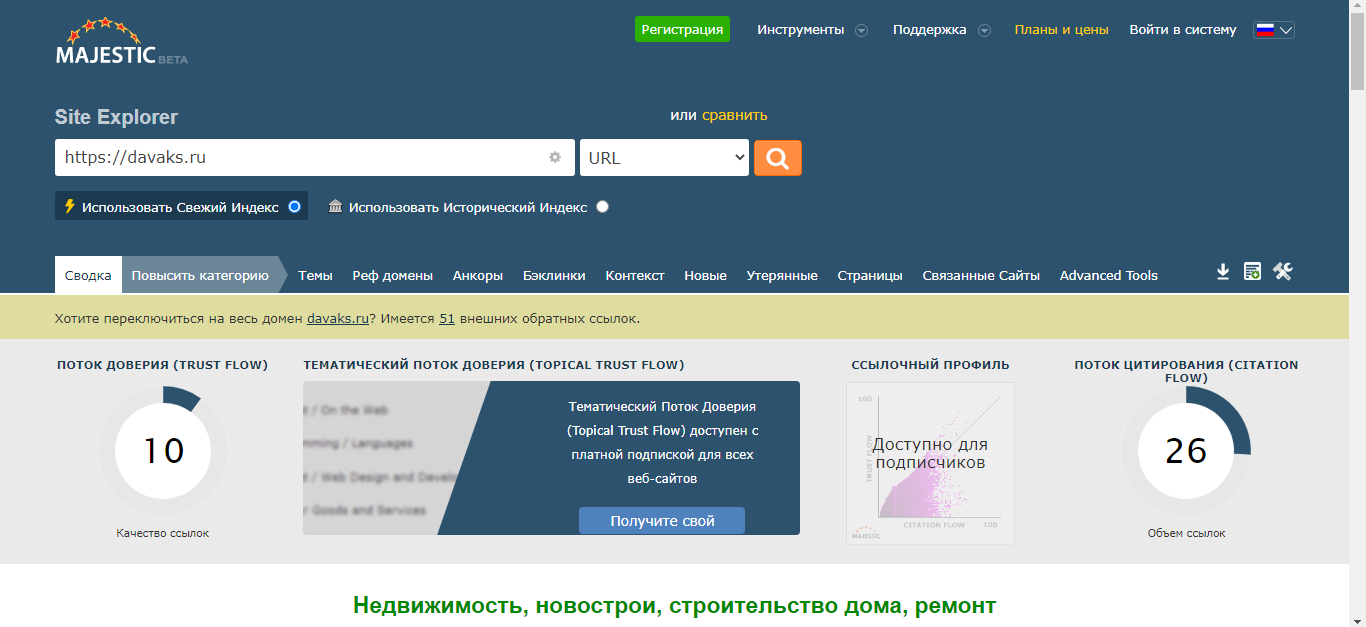Click the 51 backlinks link
This screenshot has width=1366, height=627.
point(447,318)
